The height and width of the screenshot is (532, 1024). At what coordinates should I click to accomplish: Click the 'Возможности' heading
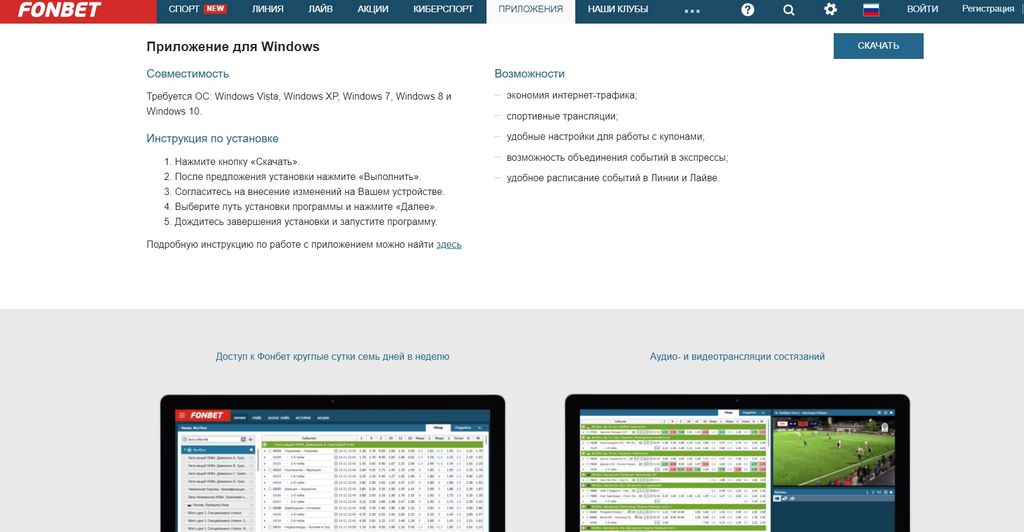(529, 74)
